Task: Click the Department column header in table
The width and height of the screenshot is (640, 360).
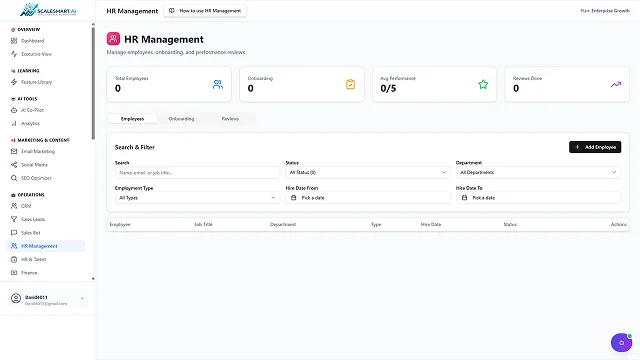Action: point(283,224)
